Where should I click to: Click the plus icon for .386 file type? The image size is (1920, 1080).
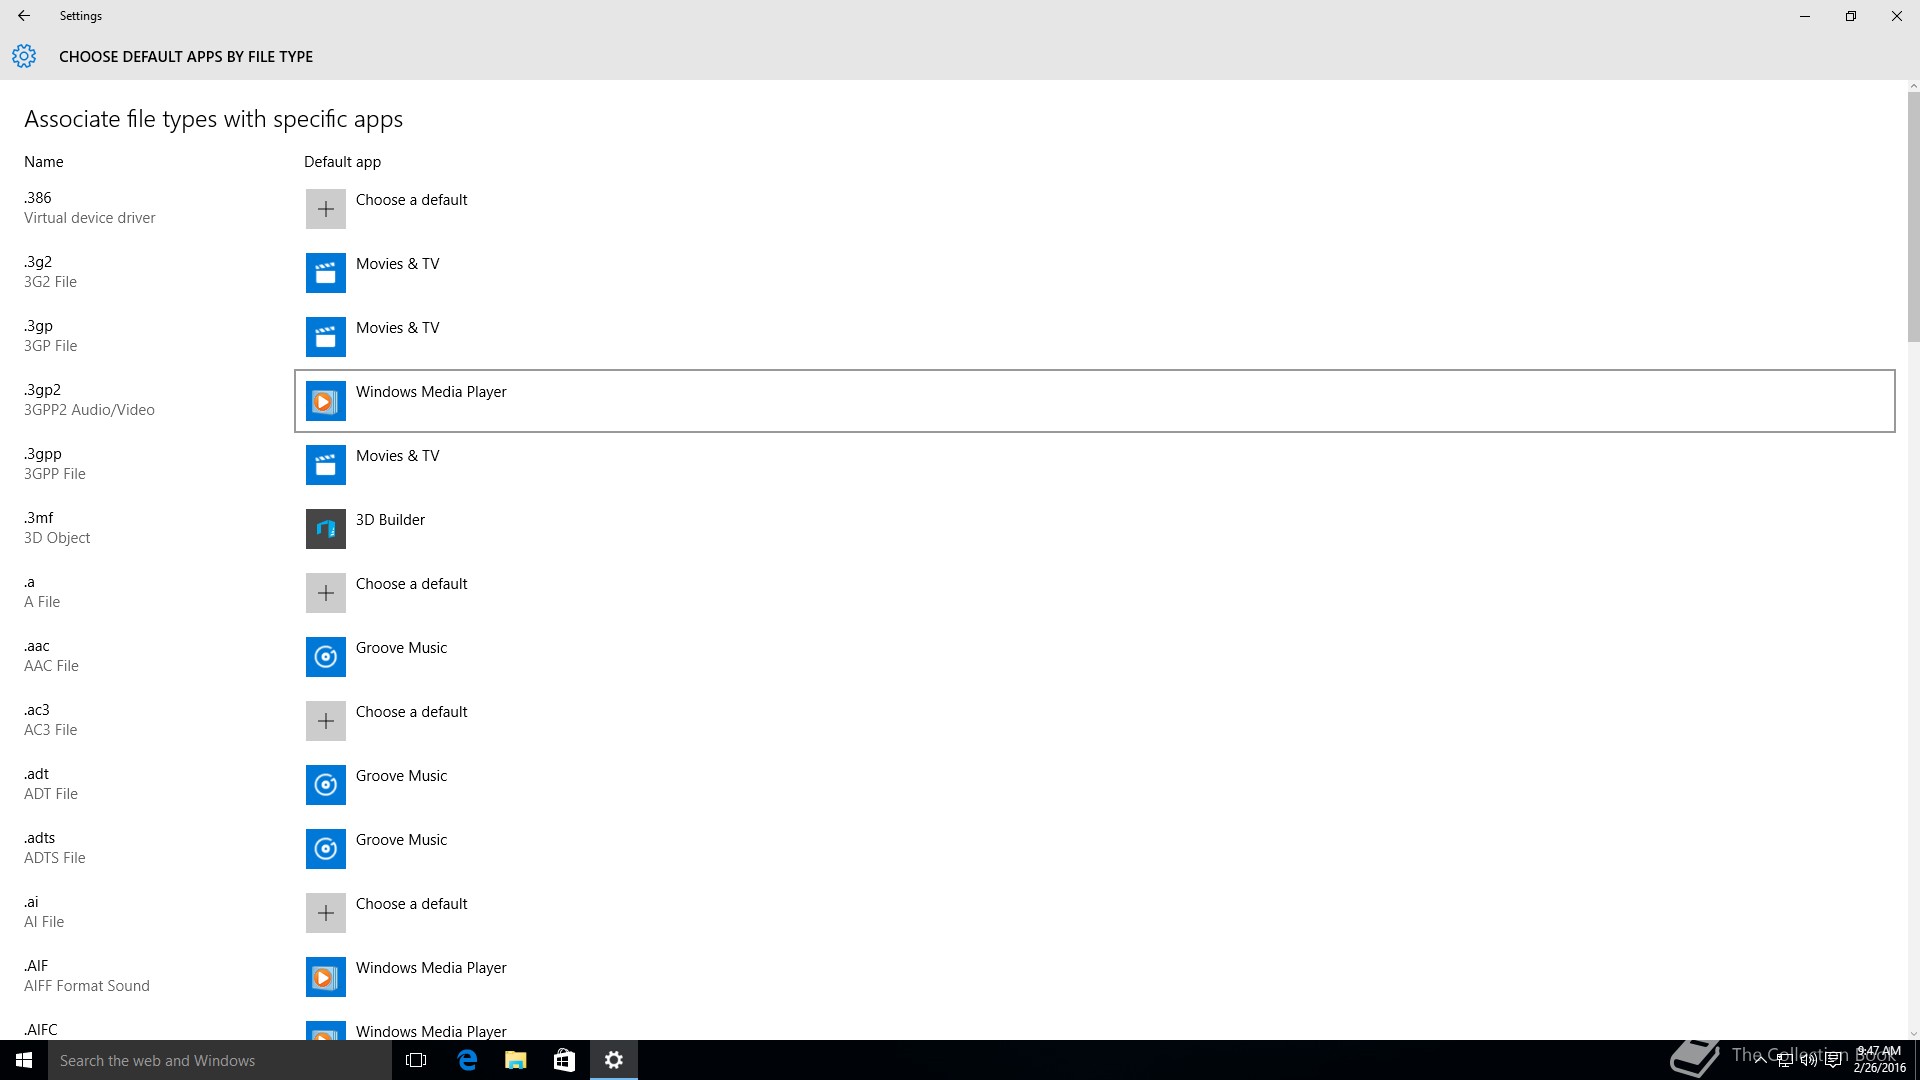click(x=325, y=209)
